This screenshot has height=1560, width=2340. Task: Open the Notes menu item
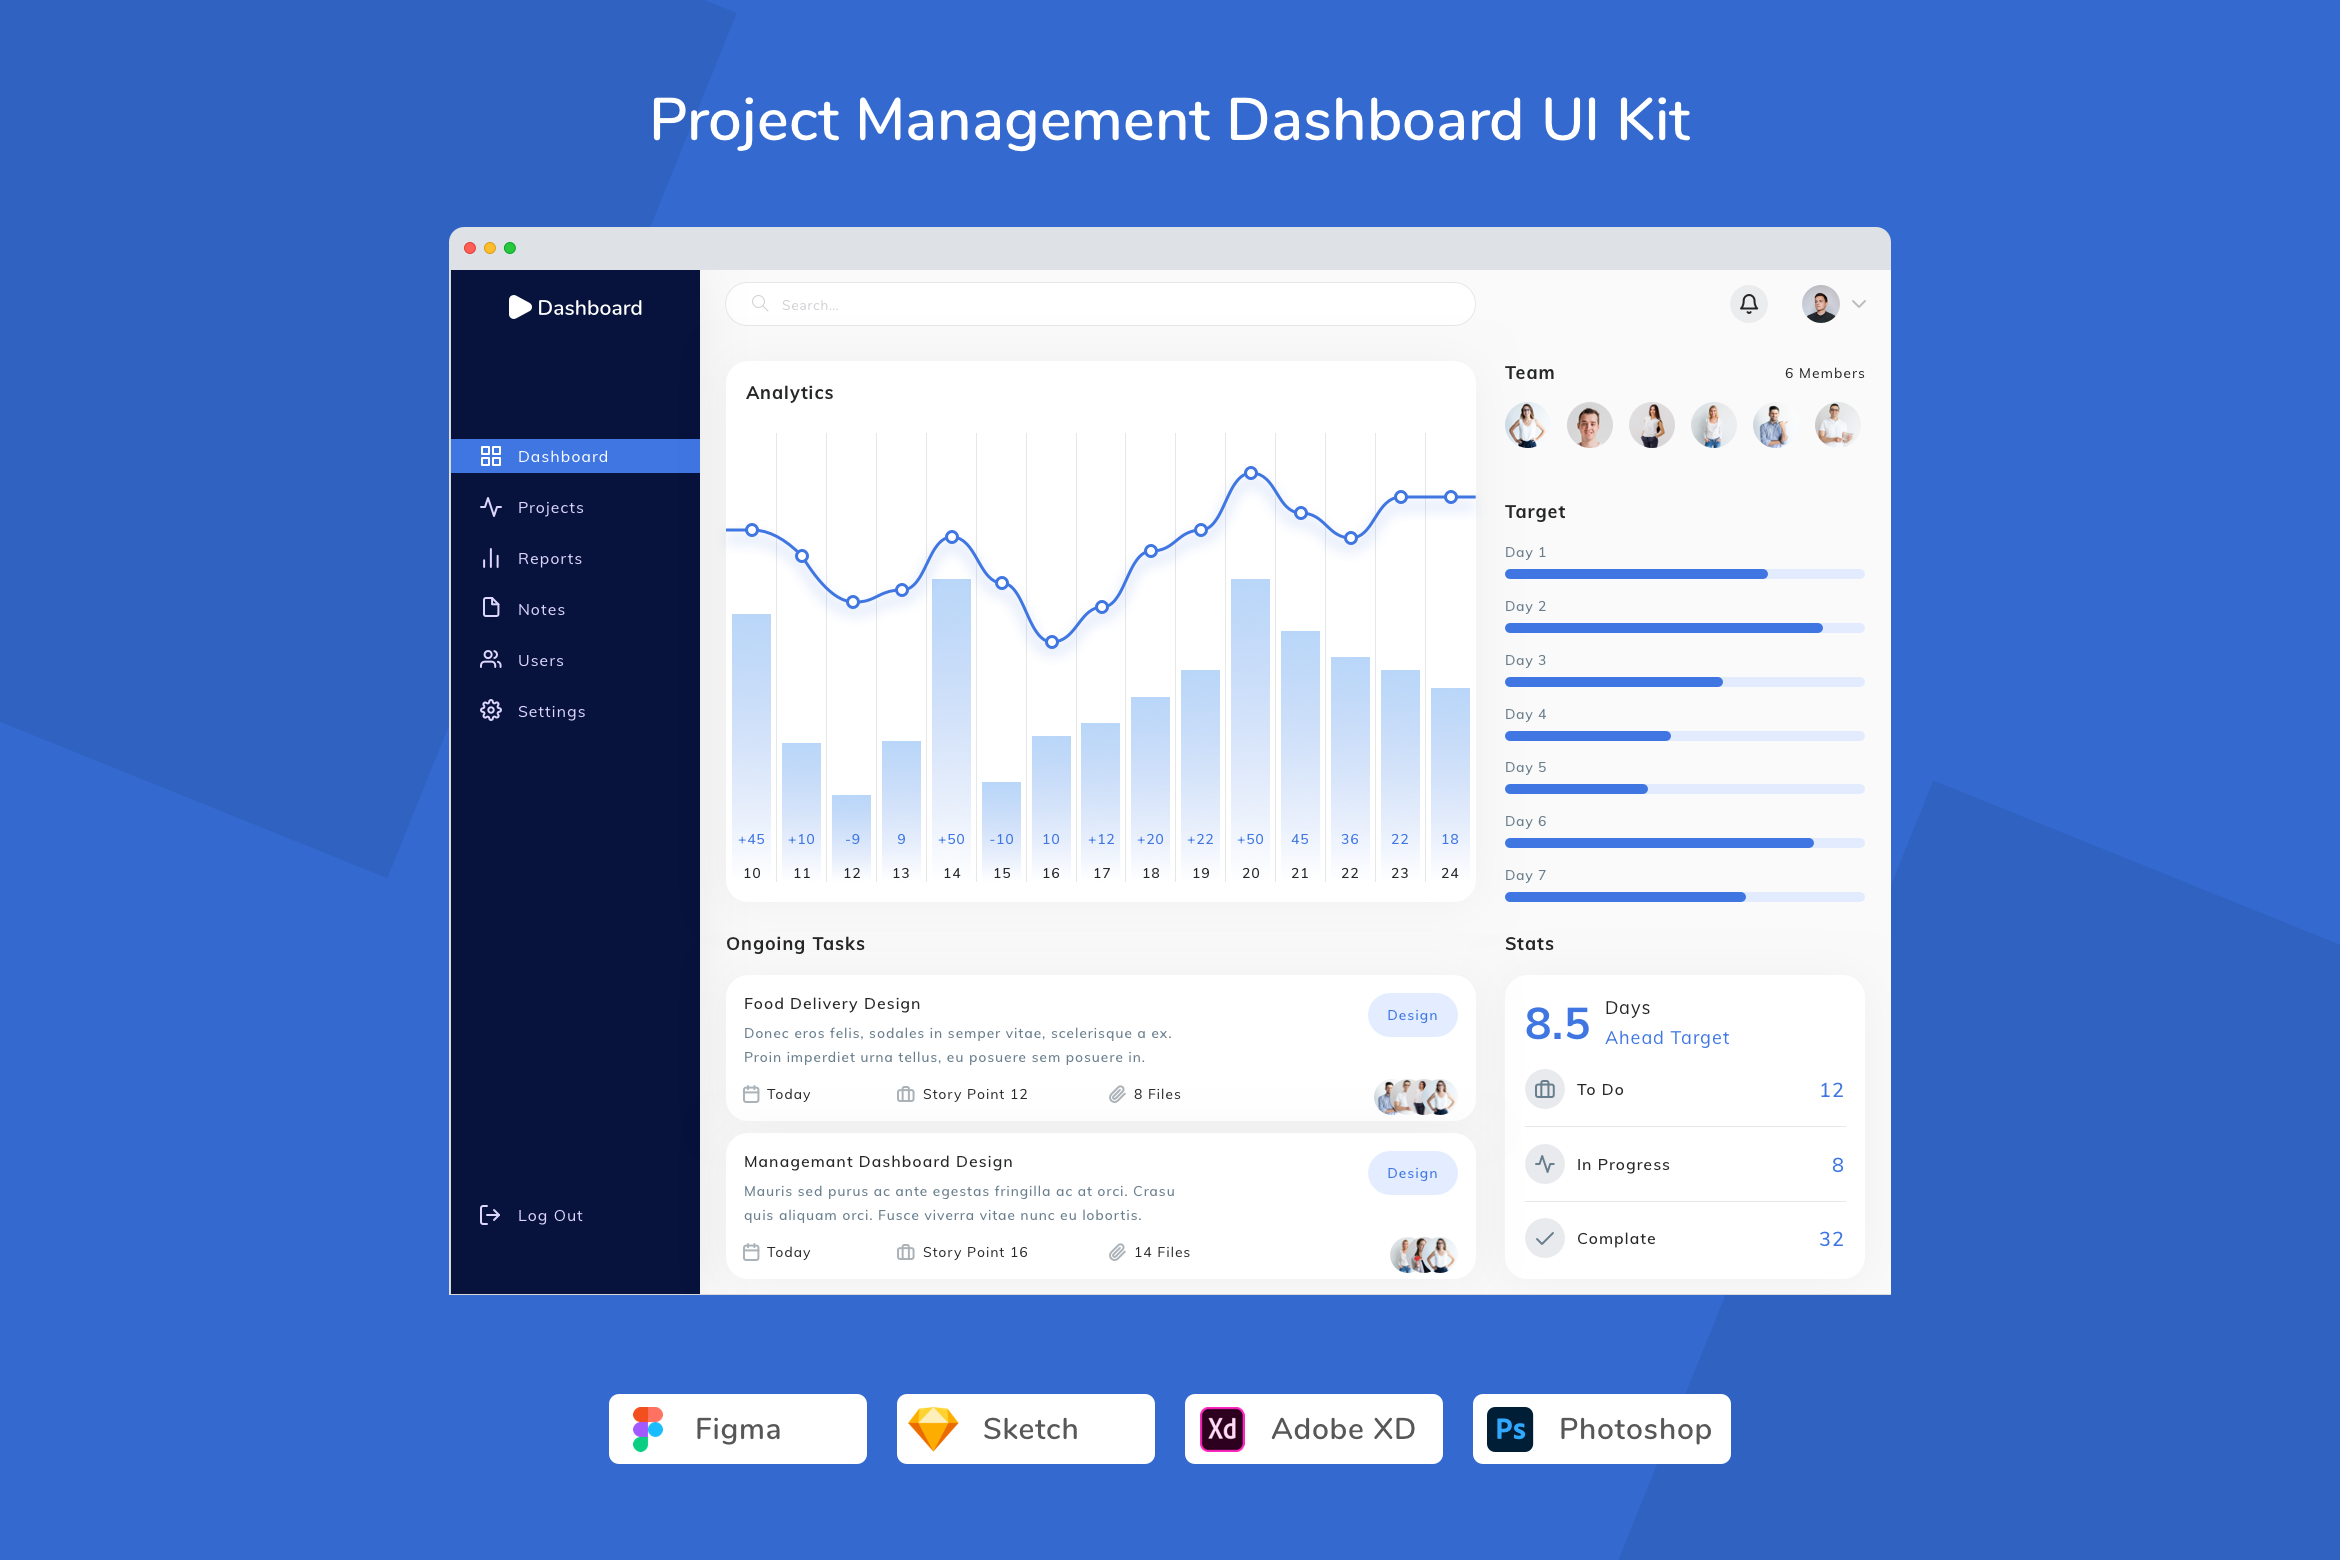point(575,609)
